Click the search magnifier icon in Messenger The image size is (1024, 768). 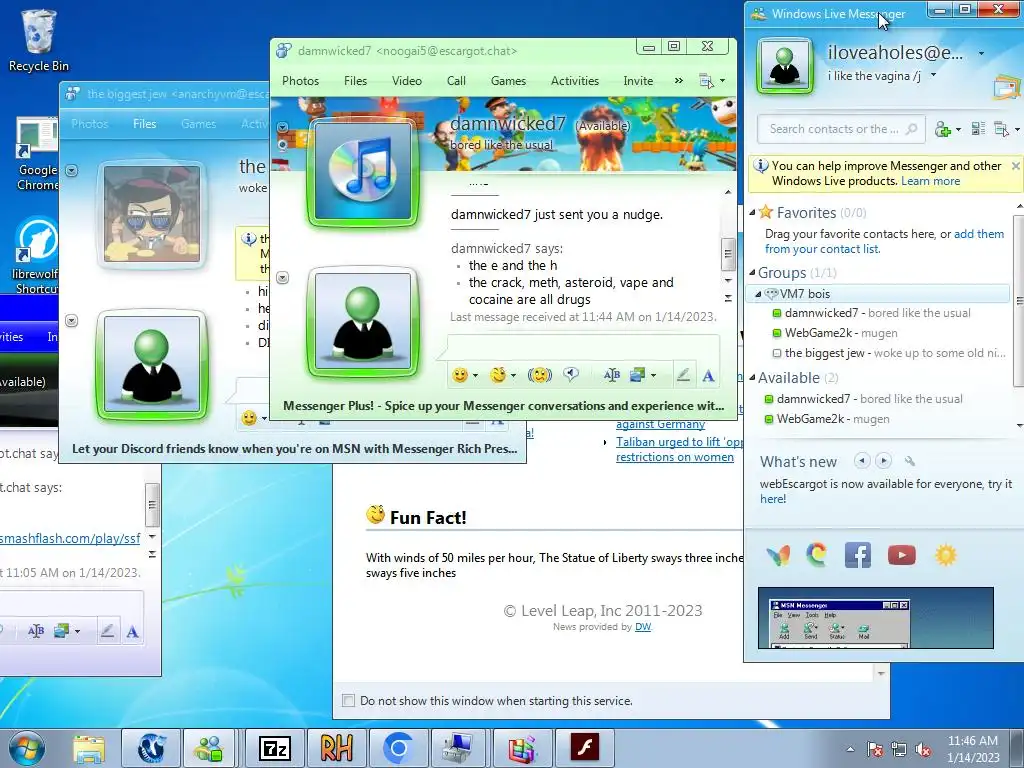pos(912,129)
